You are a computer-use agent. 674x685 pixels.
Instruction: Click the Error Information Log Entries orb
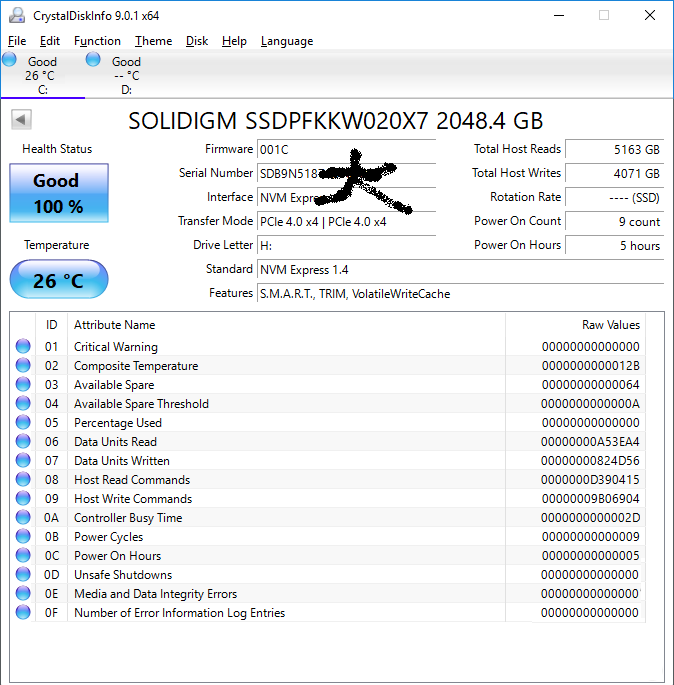point(23,612)
